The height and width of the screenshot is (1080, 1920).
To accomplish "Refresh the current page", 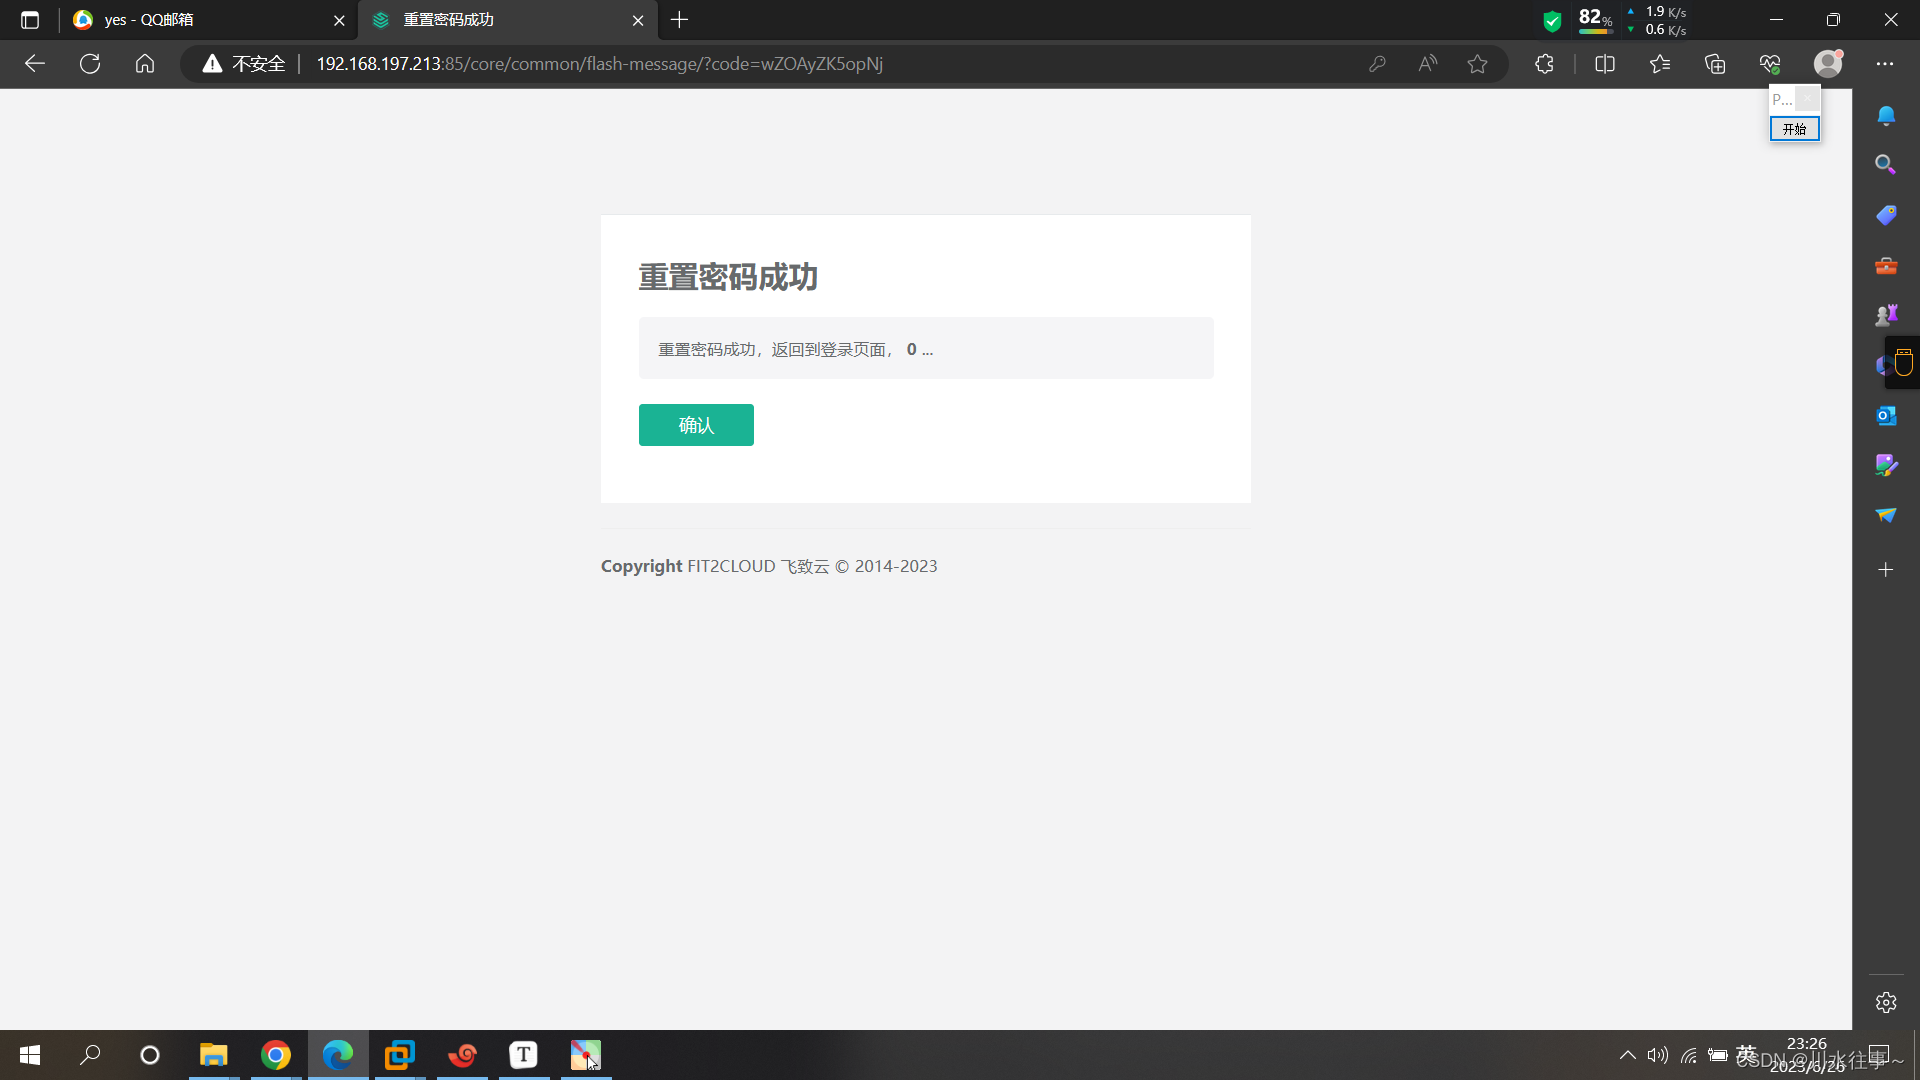I will (x=90, y=64).
